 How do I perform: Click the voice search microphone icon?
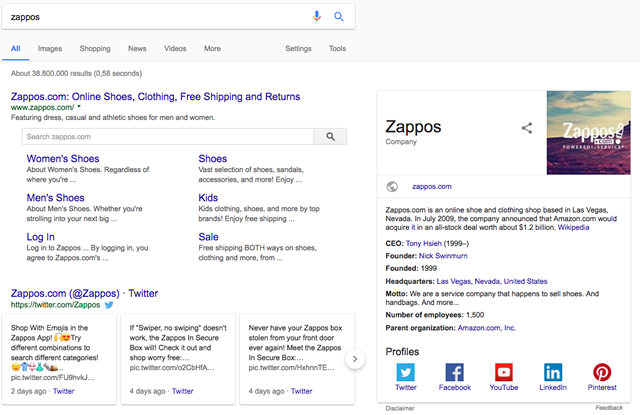[x=317, y=16]
